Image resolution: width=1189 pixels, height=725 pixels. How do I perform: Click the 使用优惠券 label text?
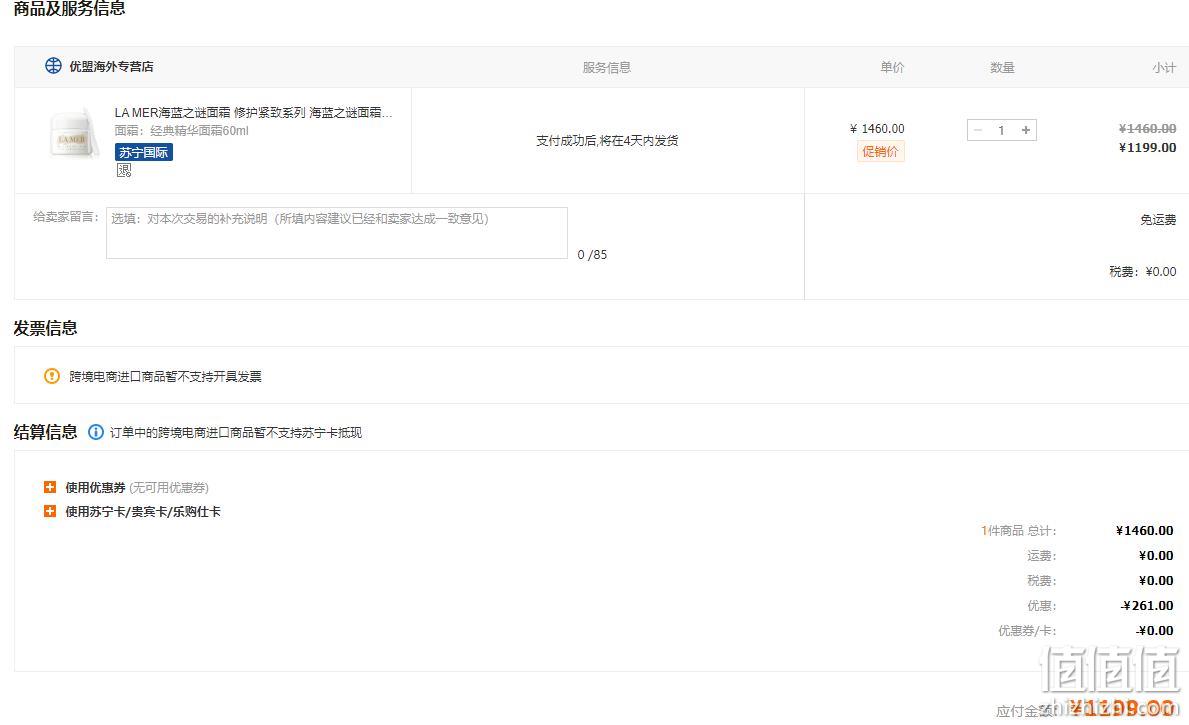[x=96, y=488]
